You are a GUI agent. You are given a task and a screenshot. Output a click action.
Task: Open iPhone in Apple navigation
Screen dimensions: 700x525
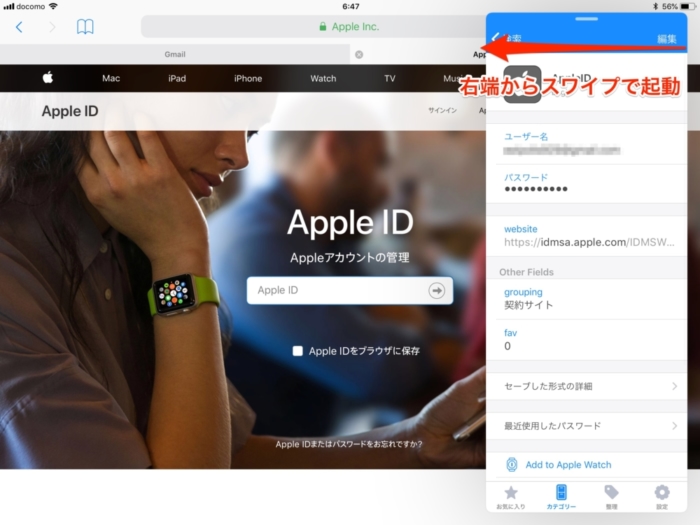(248, 79)
